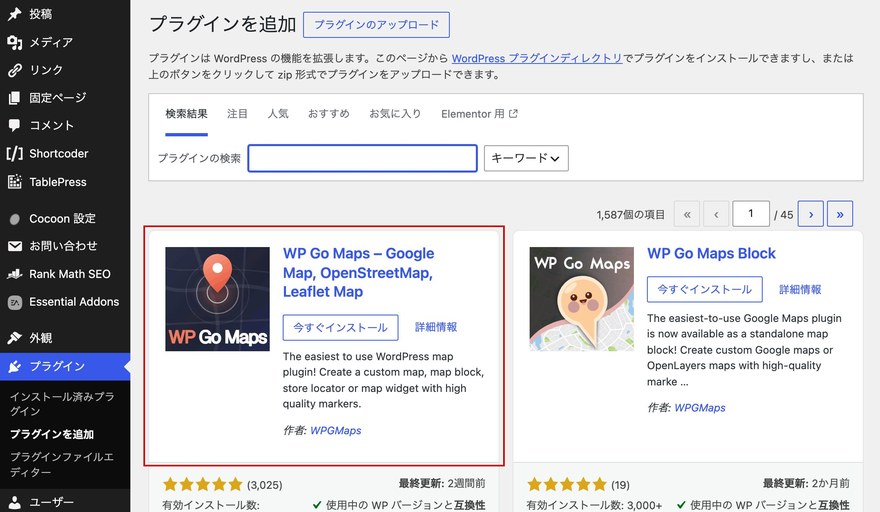This screenshot has height=512, width=880.
Task: Jump to the last results page
Action: click(x=840, y=214)
